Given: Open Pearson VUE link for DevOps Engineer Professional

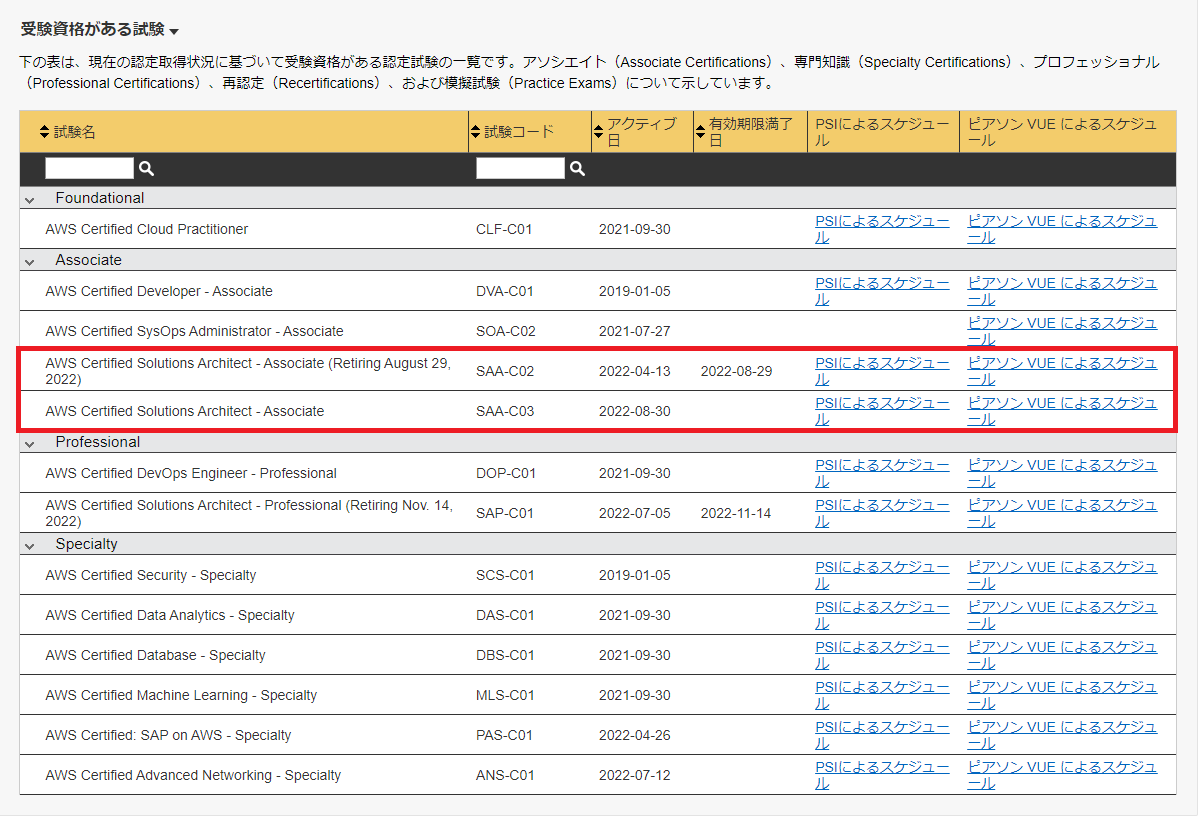Looking at the screenshot, I should pos(1062,473).
